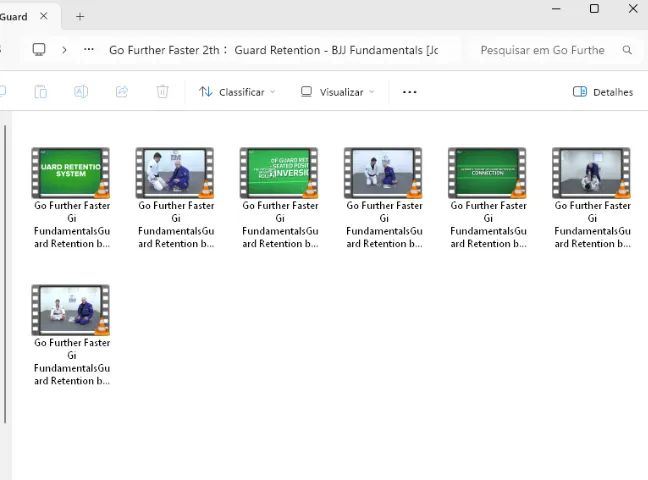
Task: Open the Classificar sort dropdown
Action: coord(237,92)
